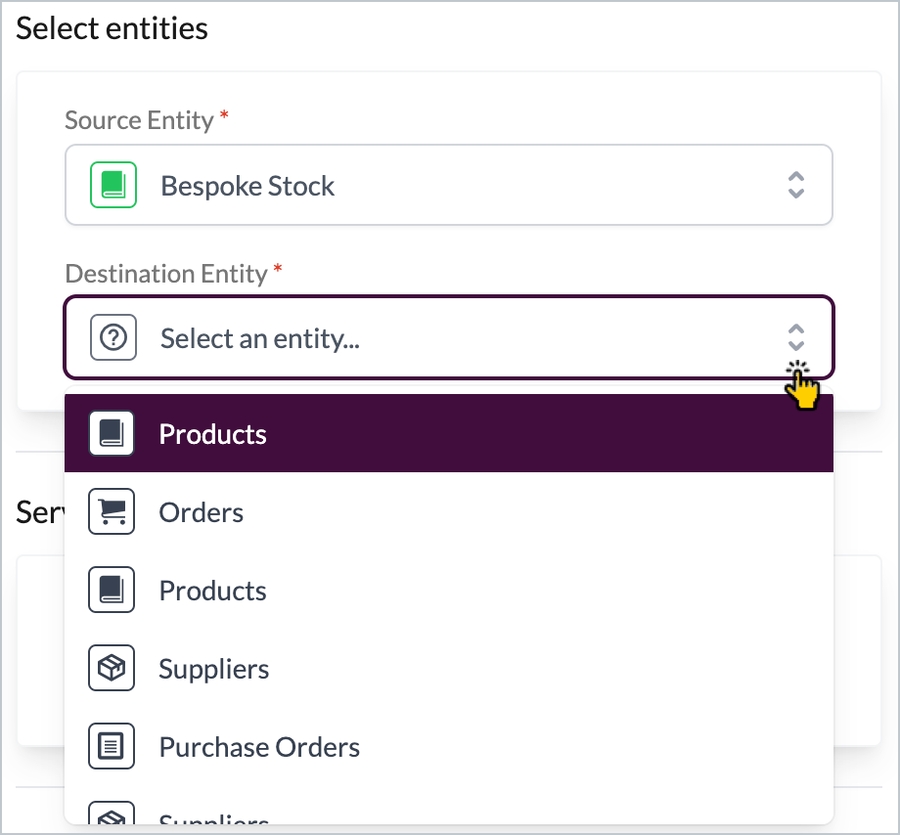Click the book icon on highlighted Products row
This screenshot has height=835, width=900.
click(111, 434)
